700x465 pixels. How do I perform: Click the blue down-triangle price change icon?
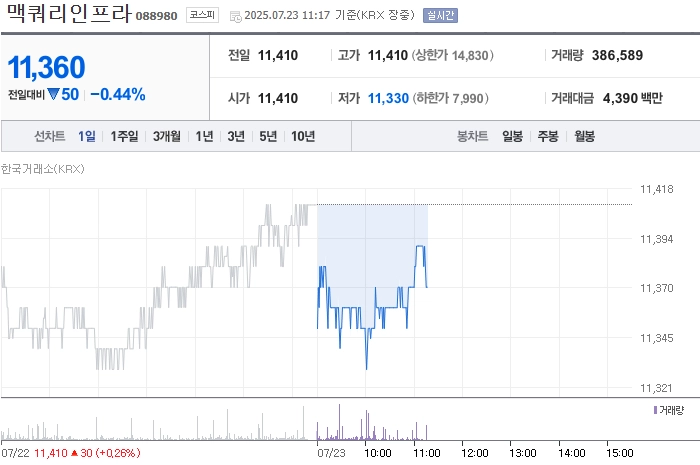(x=54, y=94)
